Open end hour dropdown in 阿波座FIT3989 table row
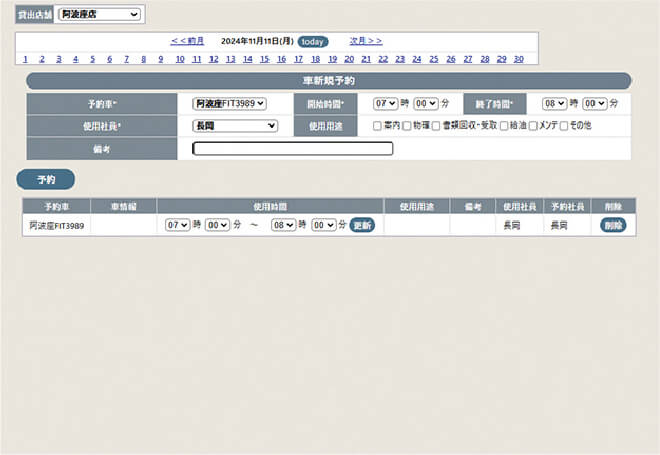Screen dimensions: 660x455 point(284,225)
